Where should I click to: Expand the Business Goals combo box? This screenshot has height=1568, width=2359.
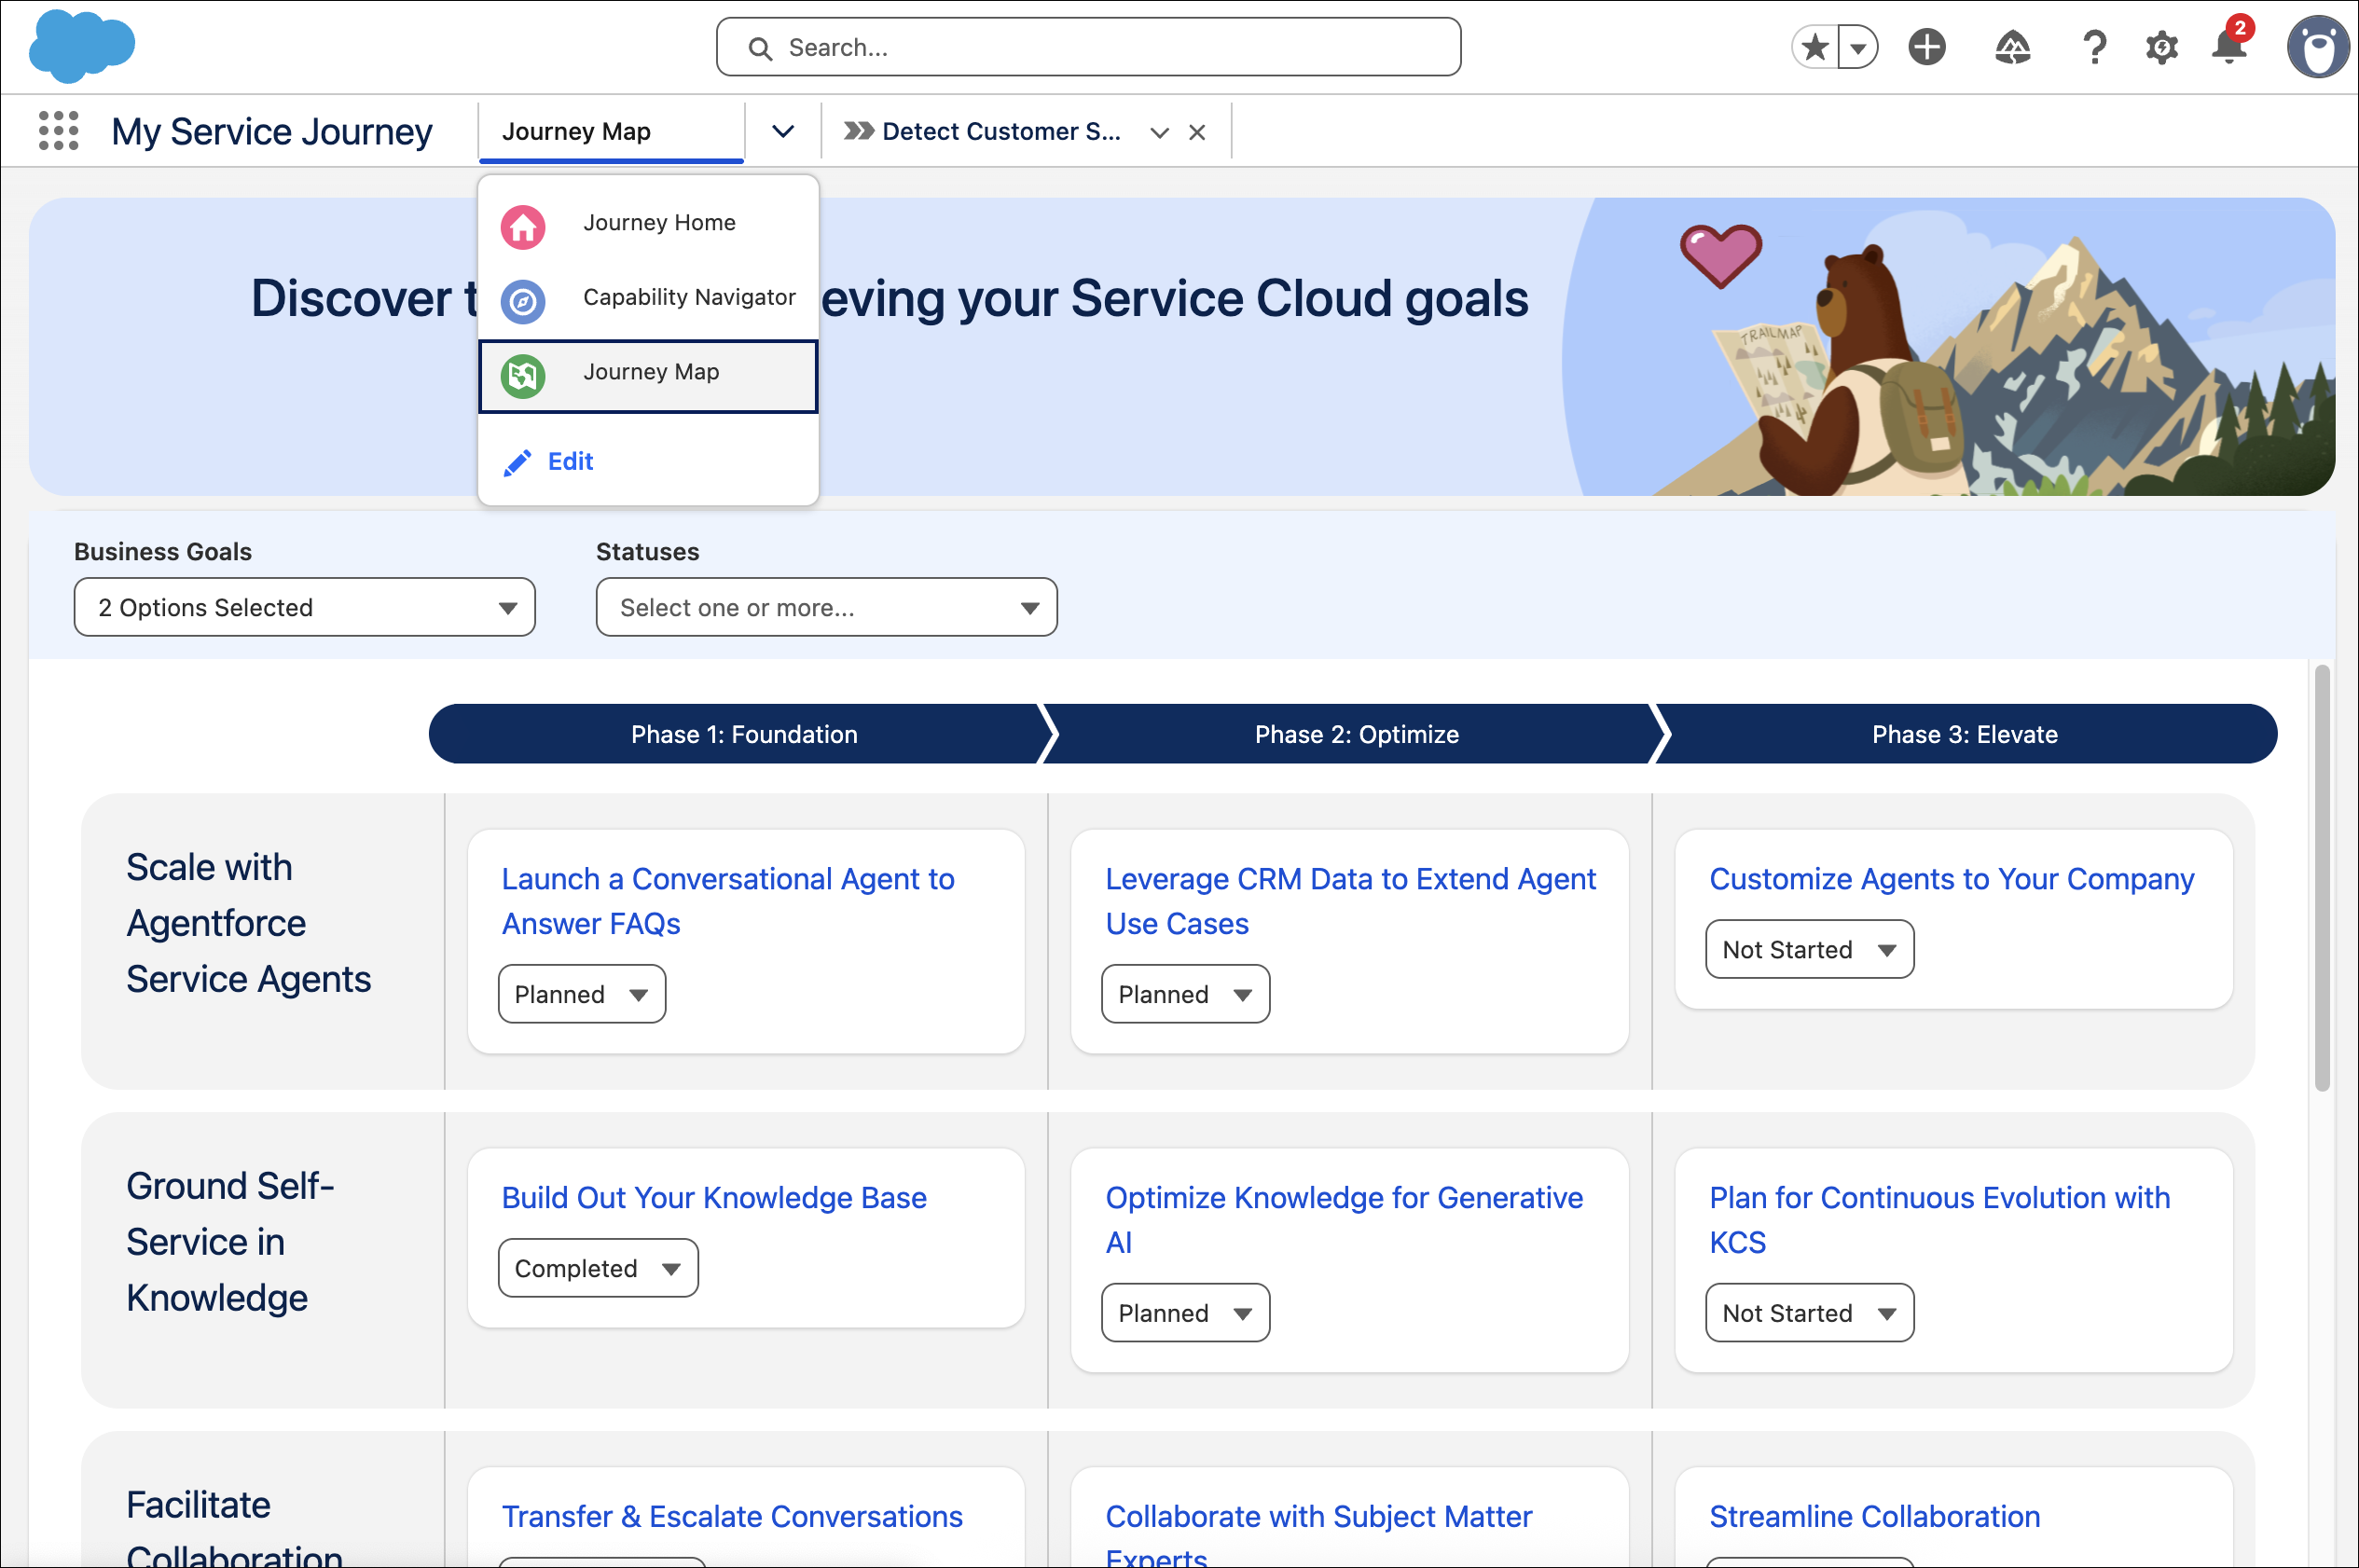[304, 607]
